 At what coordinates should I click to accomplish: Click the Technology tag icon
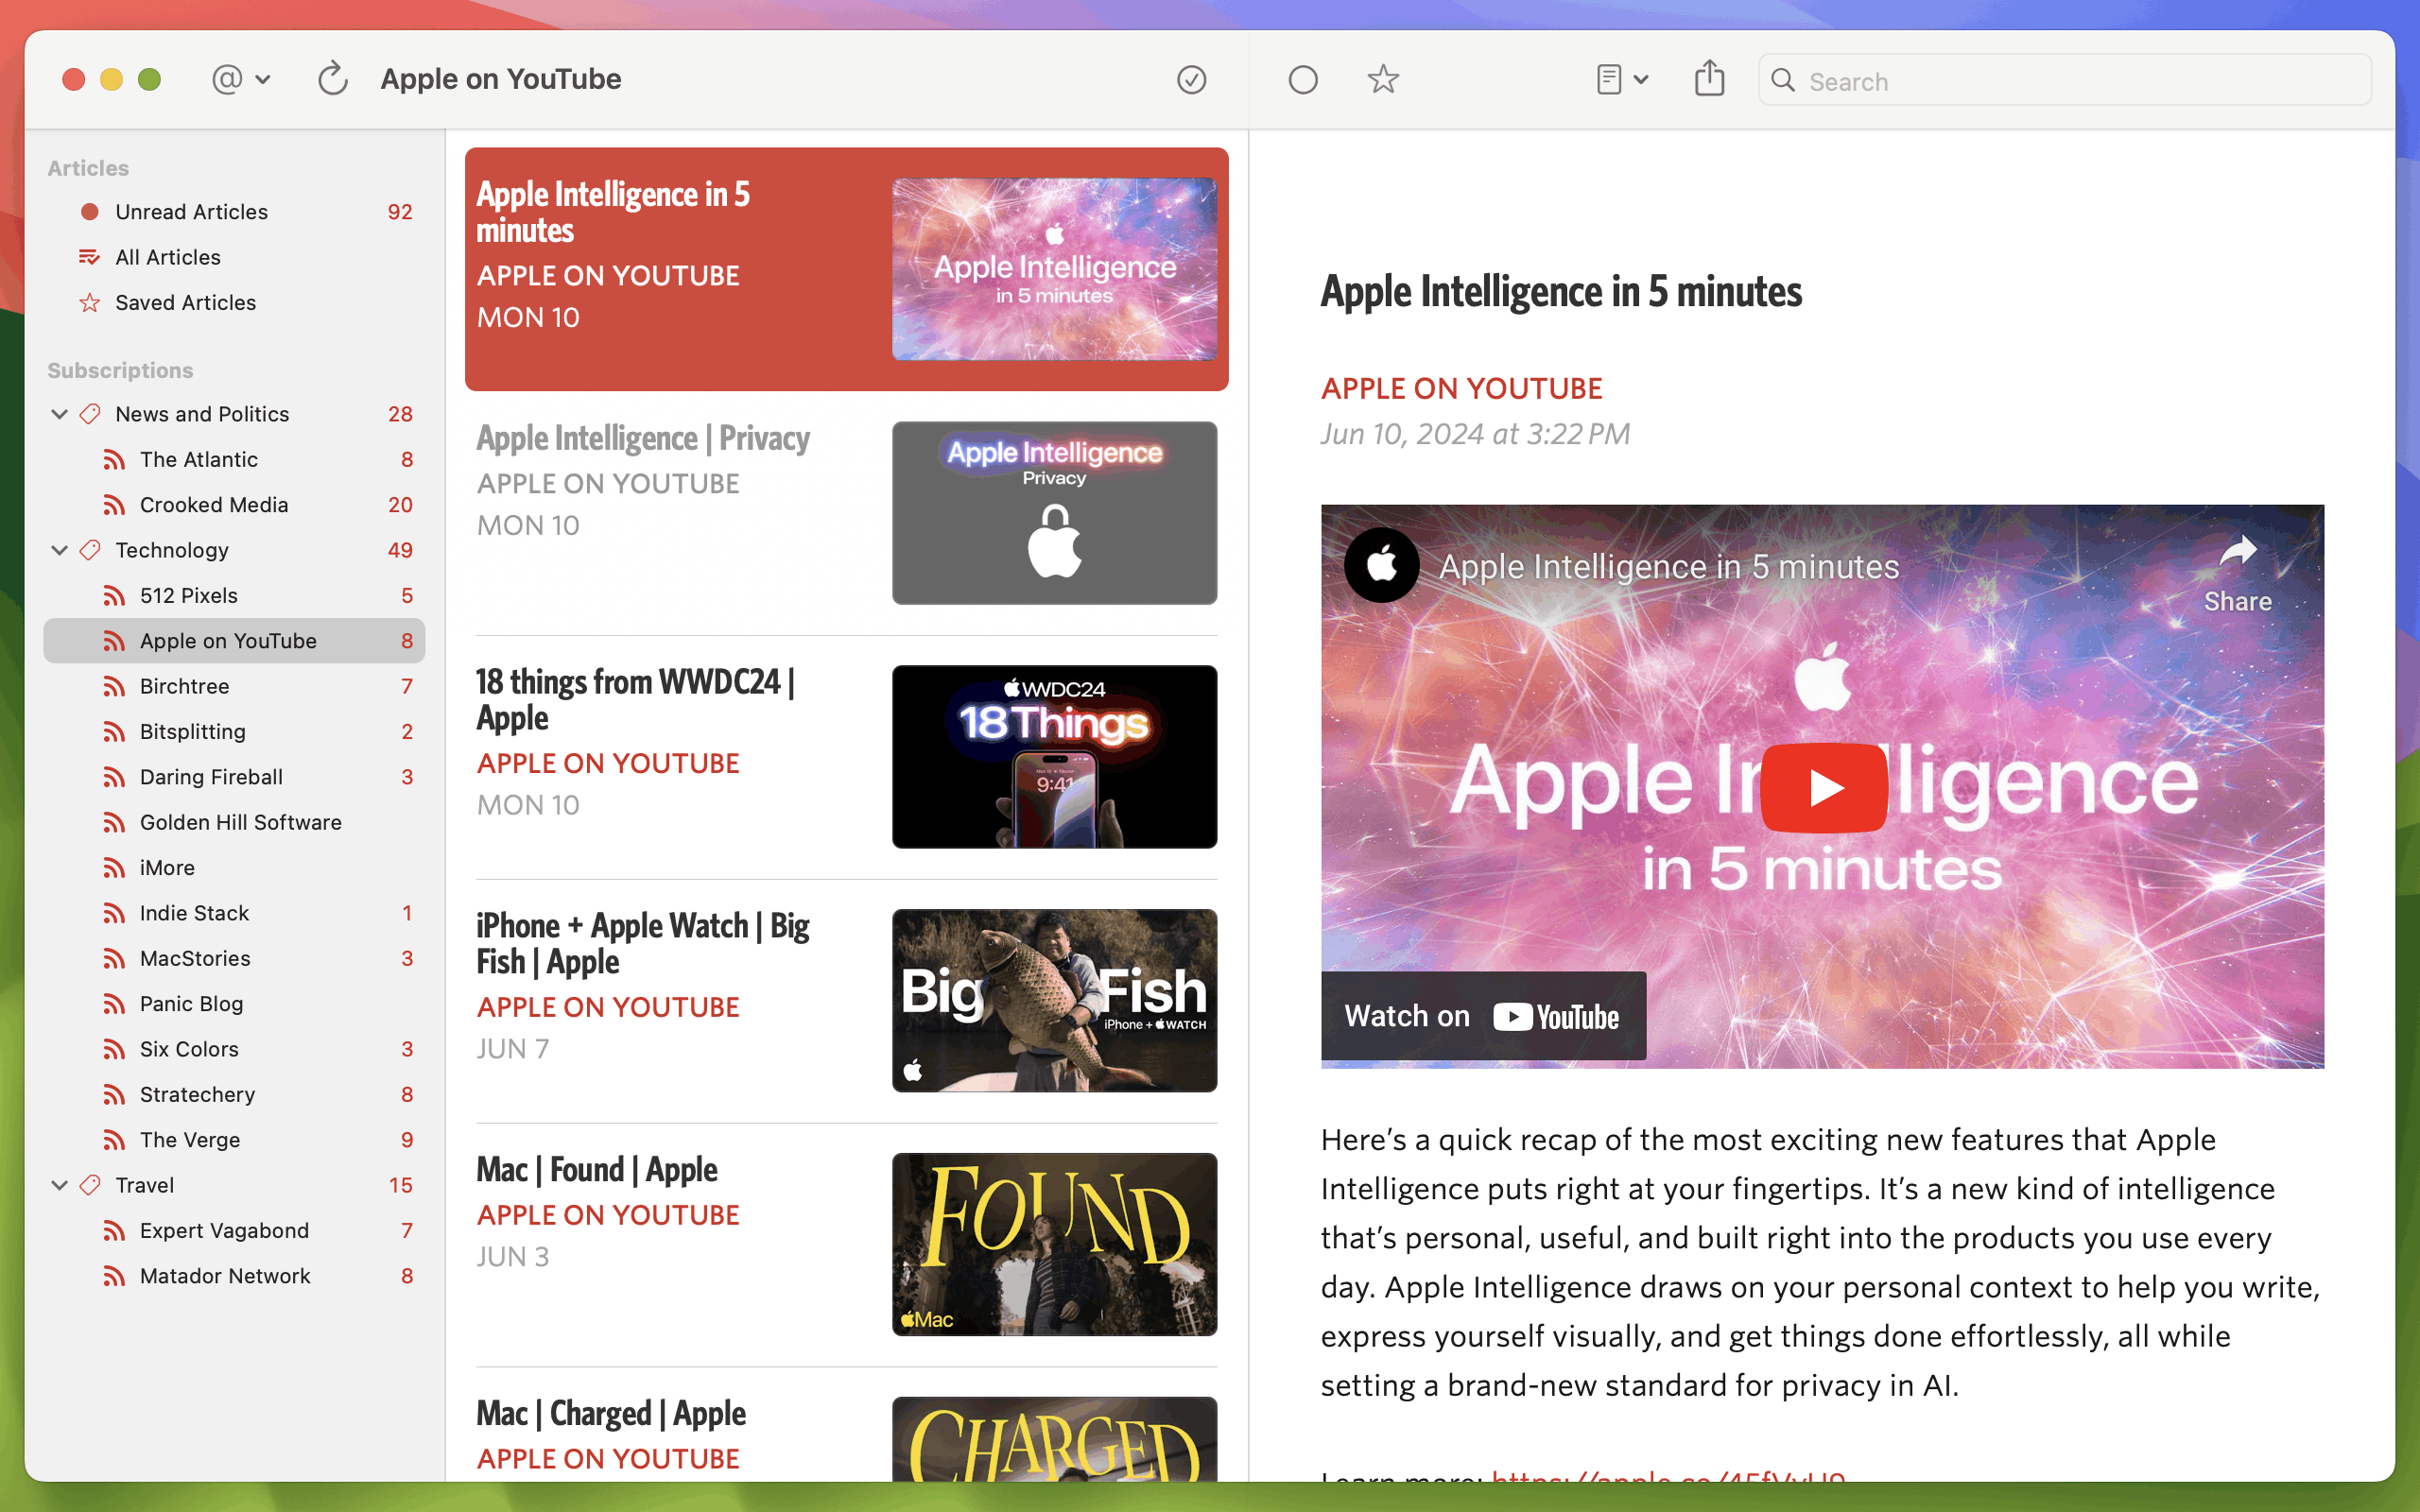pos(90,550)
